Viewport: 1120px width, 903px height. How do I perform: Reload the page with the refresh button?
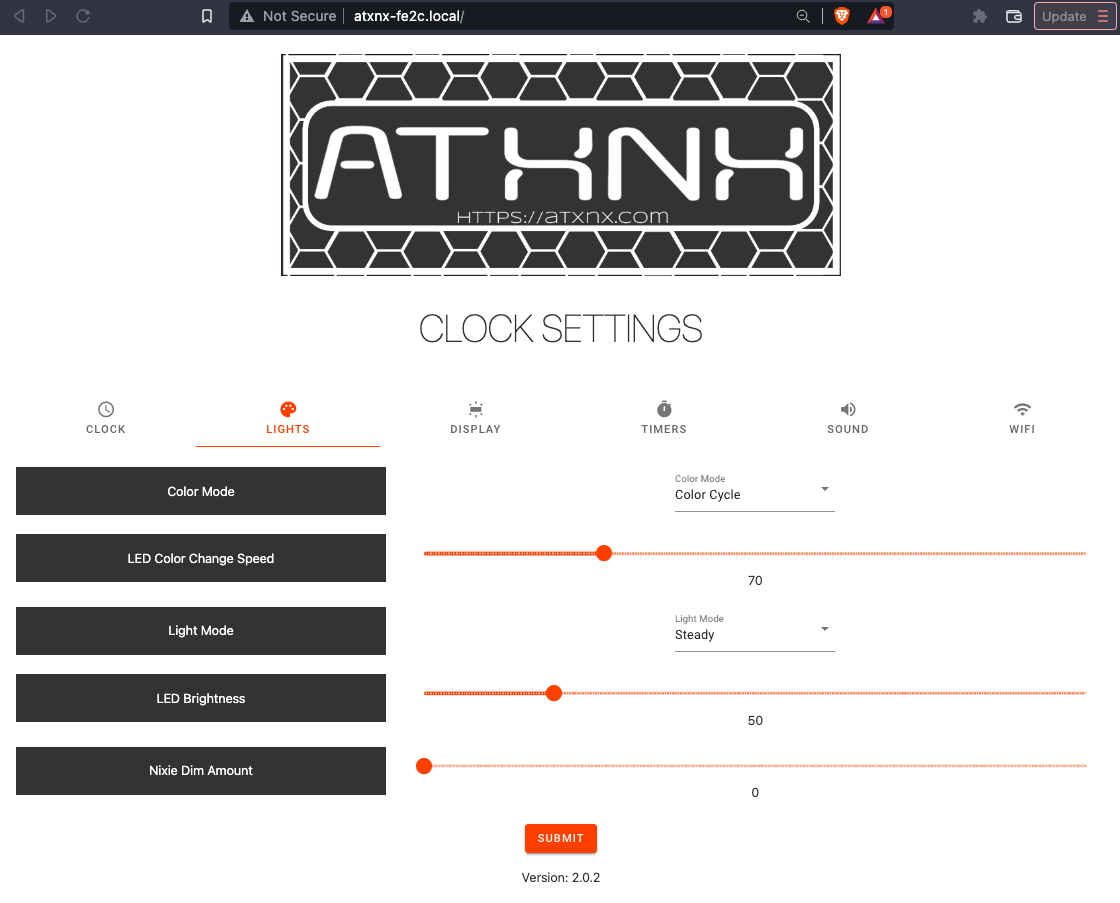point(83,16)
